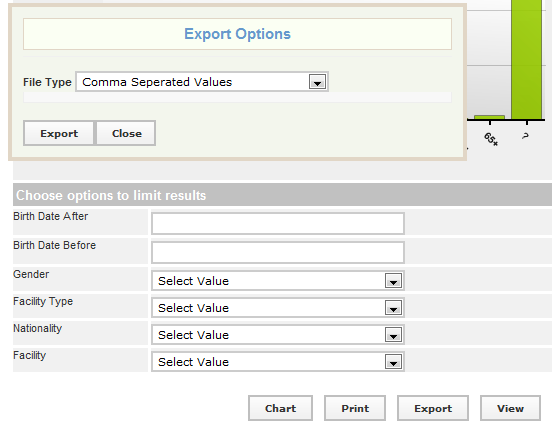Click the Export Options title header

click(x=237, y=34)
